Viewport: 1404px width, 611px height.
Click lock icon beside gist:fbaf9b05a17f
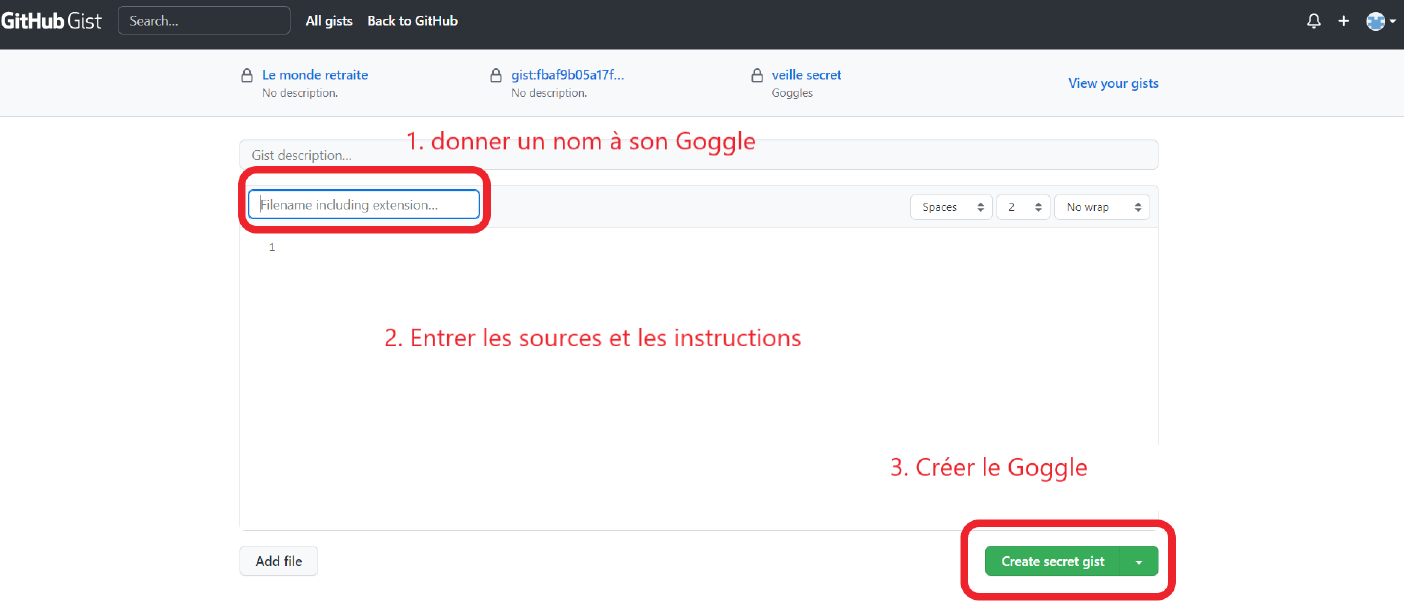tap(496, 76)
